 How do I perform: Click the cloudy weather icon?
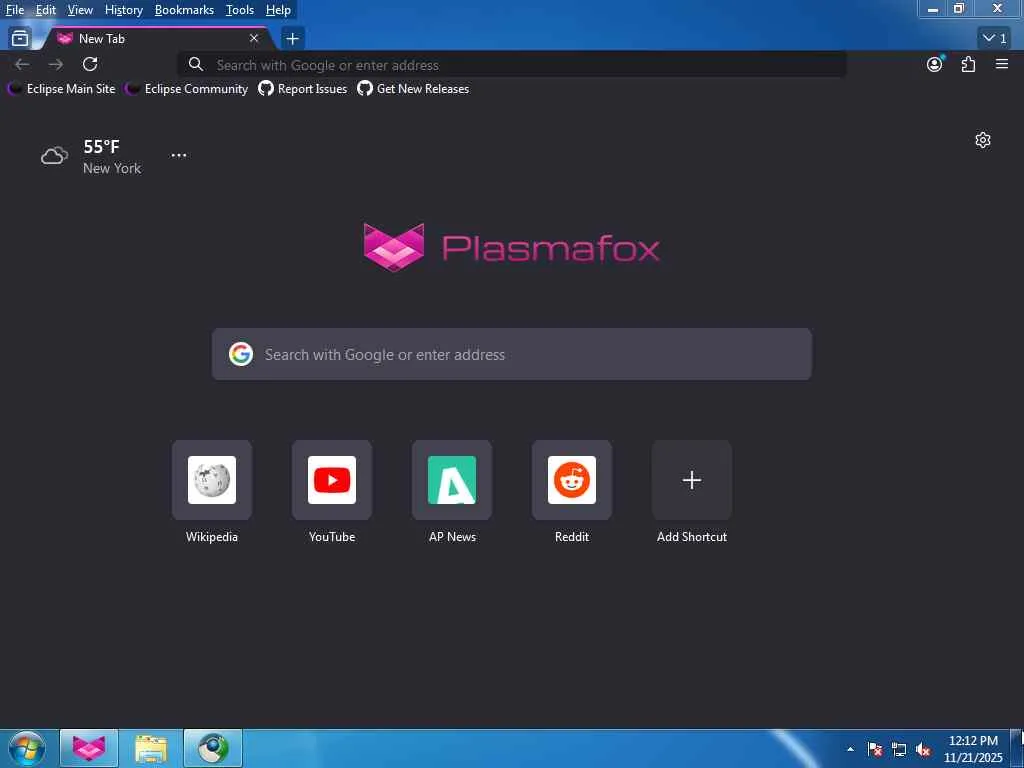click(x=54, y=155)
